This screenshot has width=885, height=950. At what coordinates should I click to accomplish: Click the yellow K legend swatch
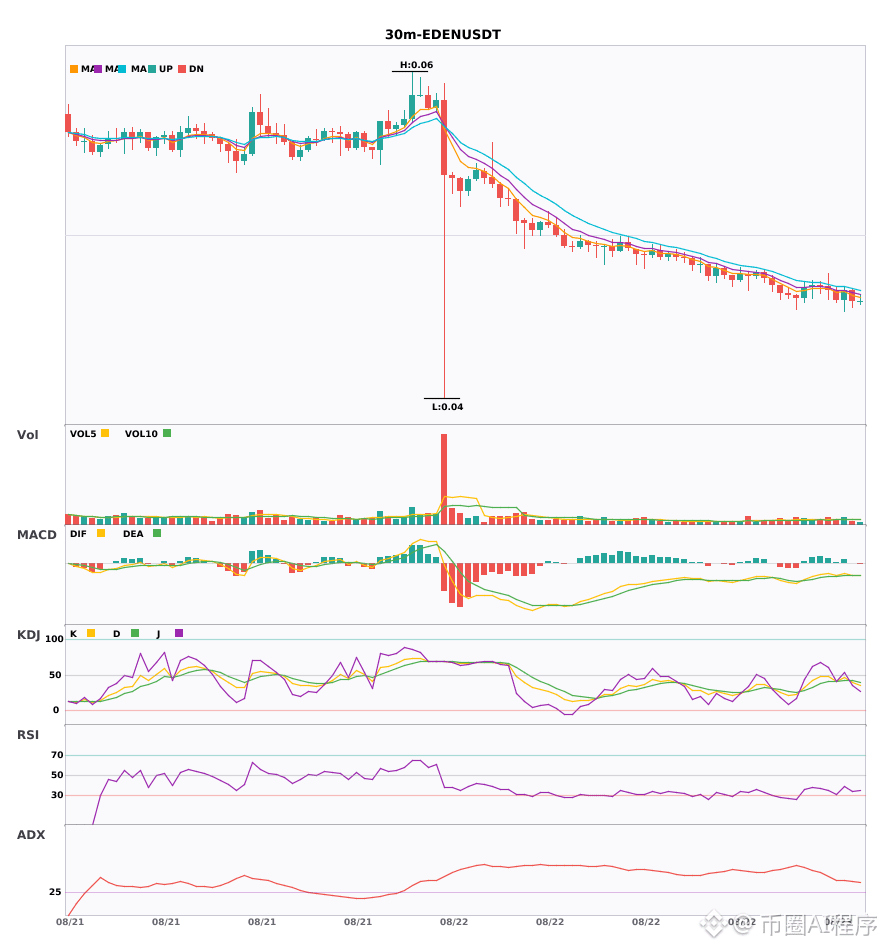coord(91,633)
